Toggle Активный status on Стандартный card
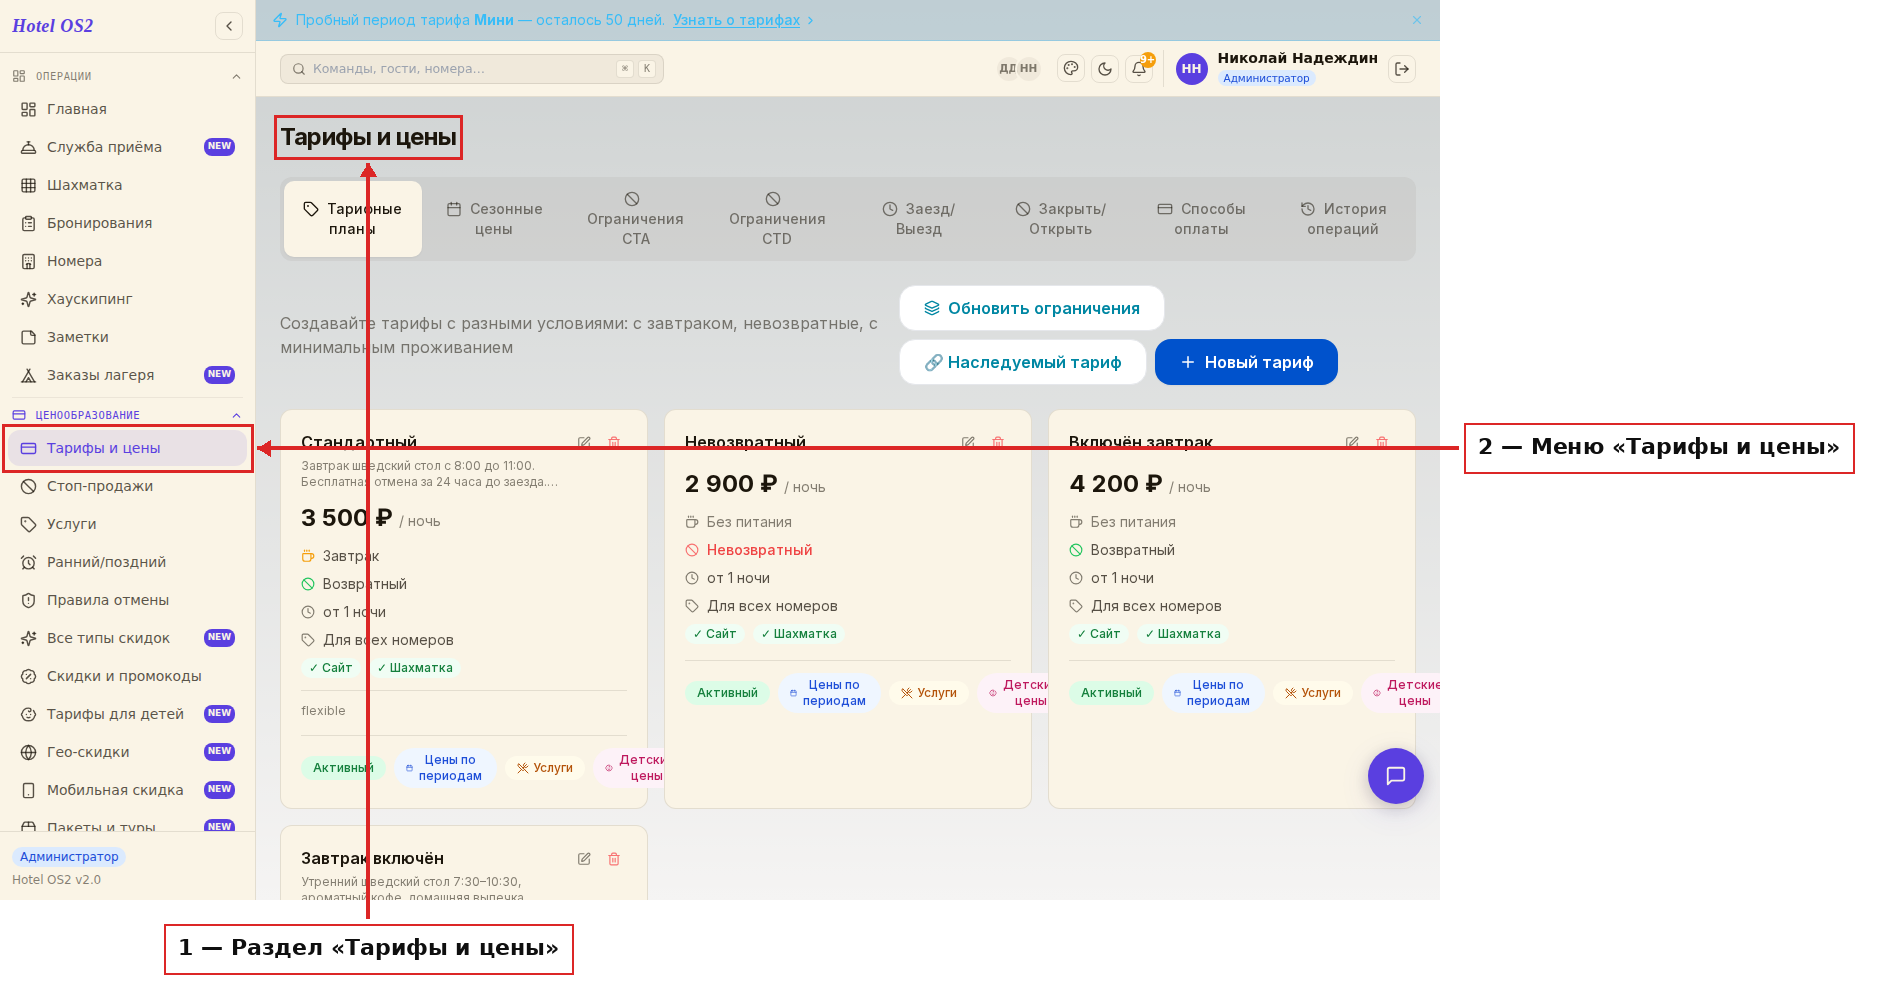 pyautogui.click(x=343, y=768)
